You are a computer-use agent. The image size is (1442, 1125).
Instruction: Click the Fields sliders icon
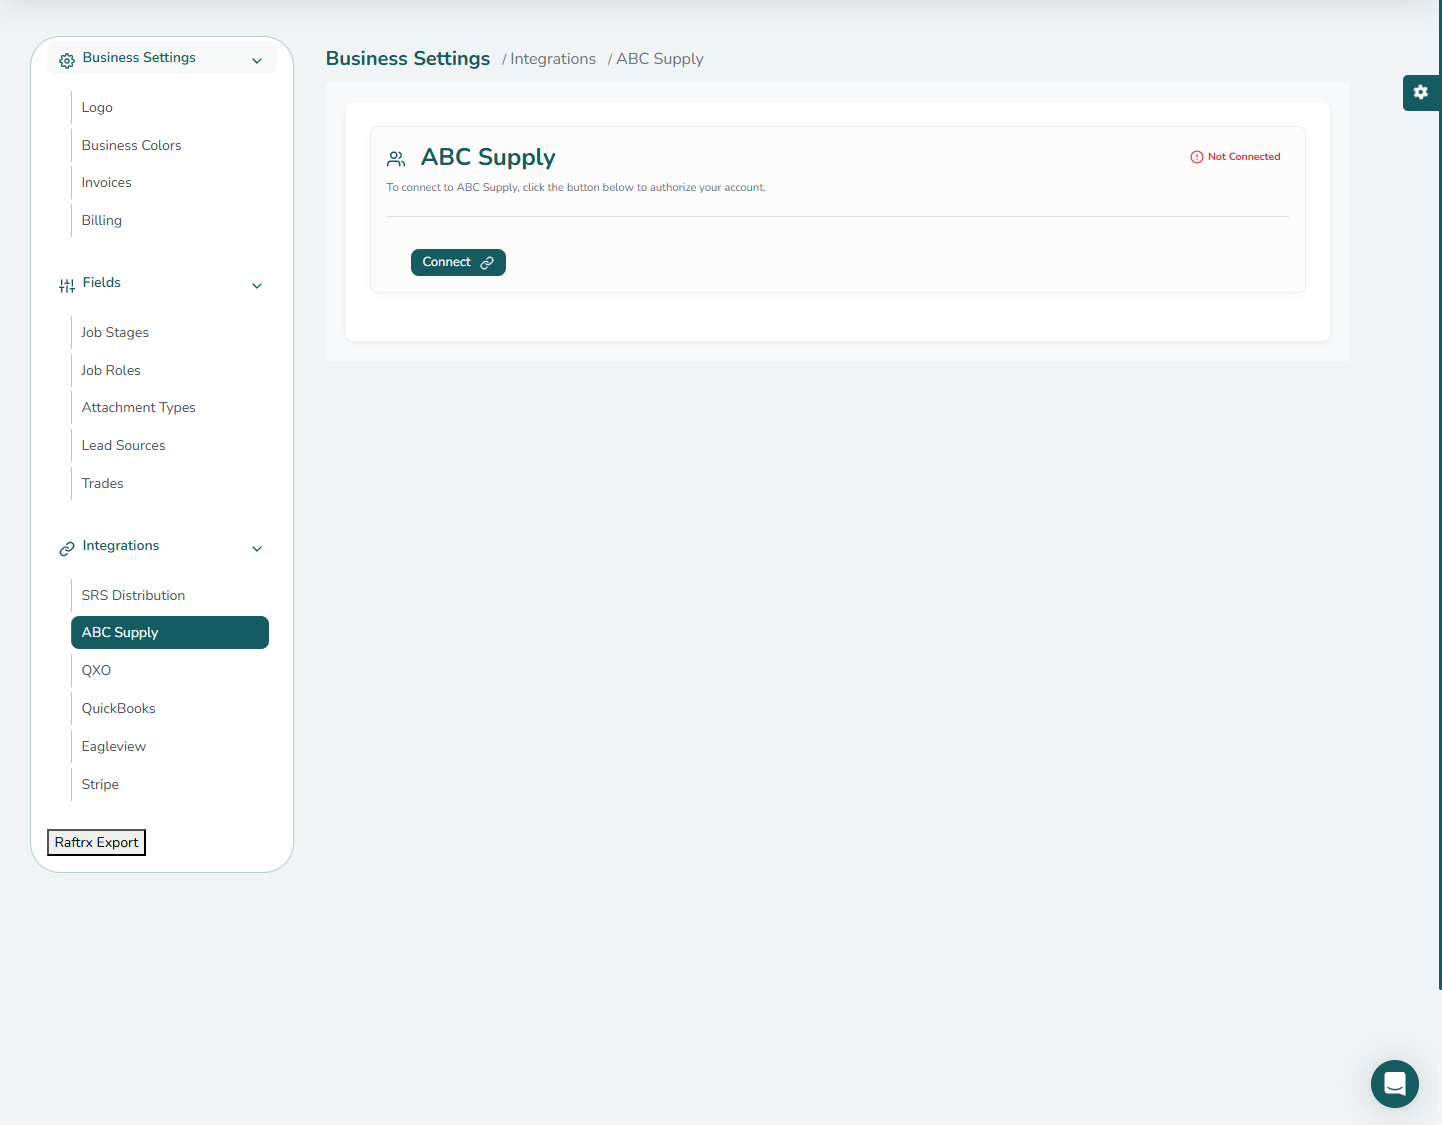(x=67, y=286)
